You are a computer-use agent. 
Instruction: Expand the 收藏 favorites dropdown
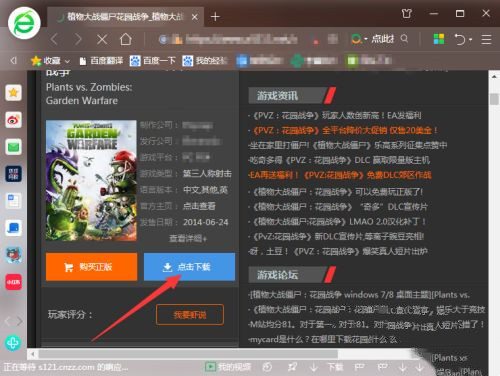(x=67, y=61)
